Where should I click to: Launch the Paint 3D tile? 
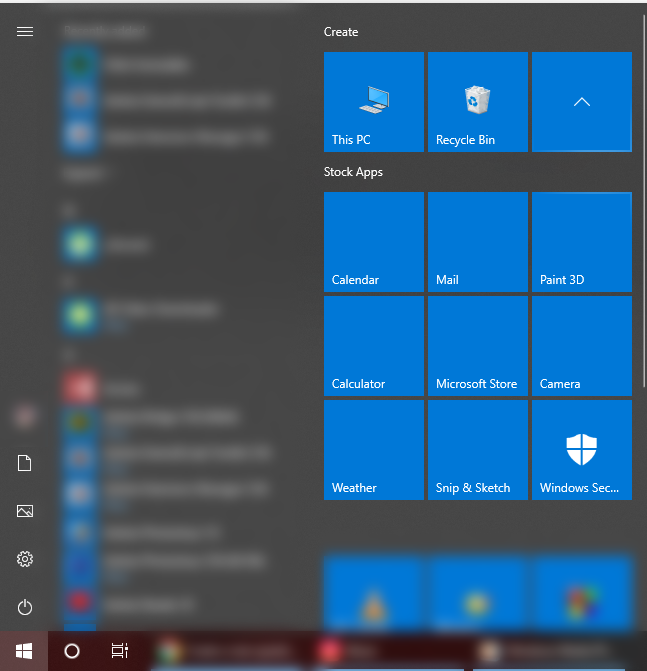582,242
